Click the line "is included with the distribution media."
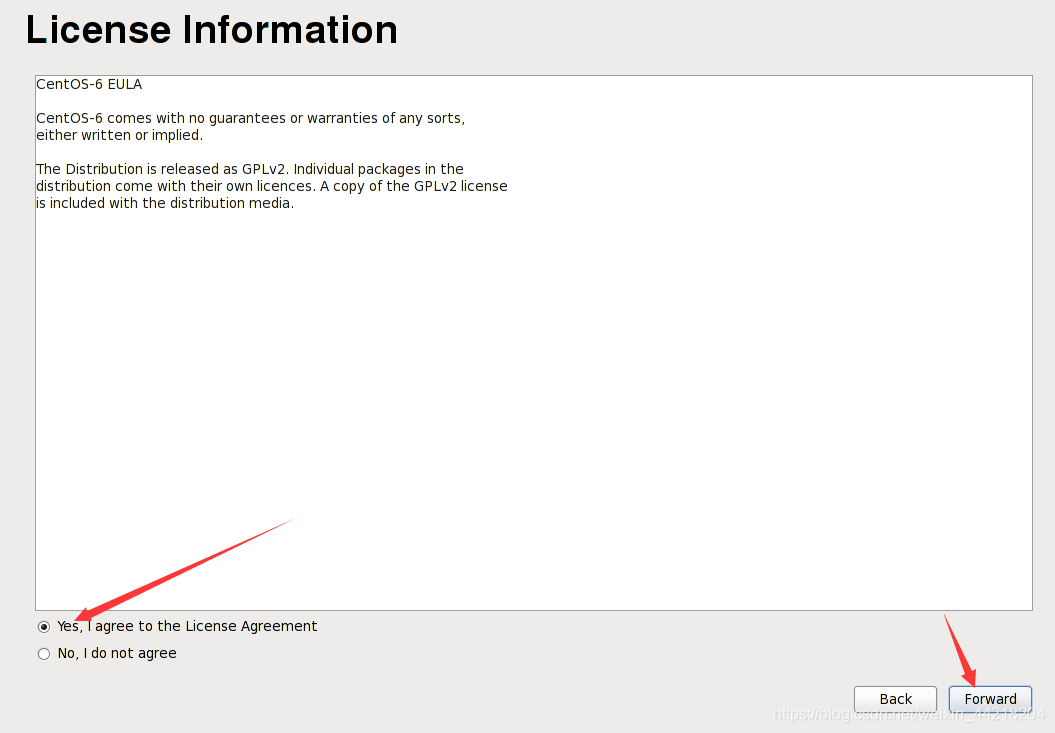 165,203
